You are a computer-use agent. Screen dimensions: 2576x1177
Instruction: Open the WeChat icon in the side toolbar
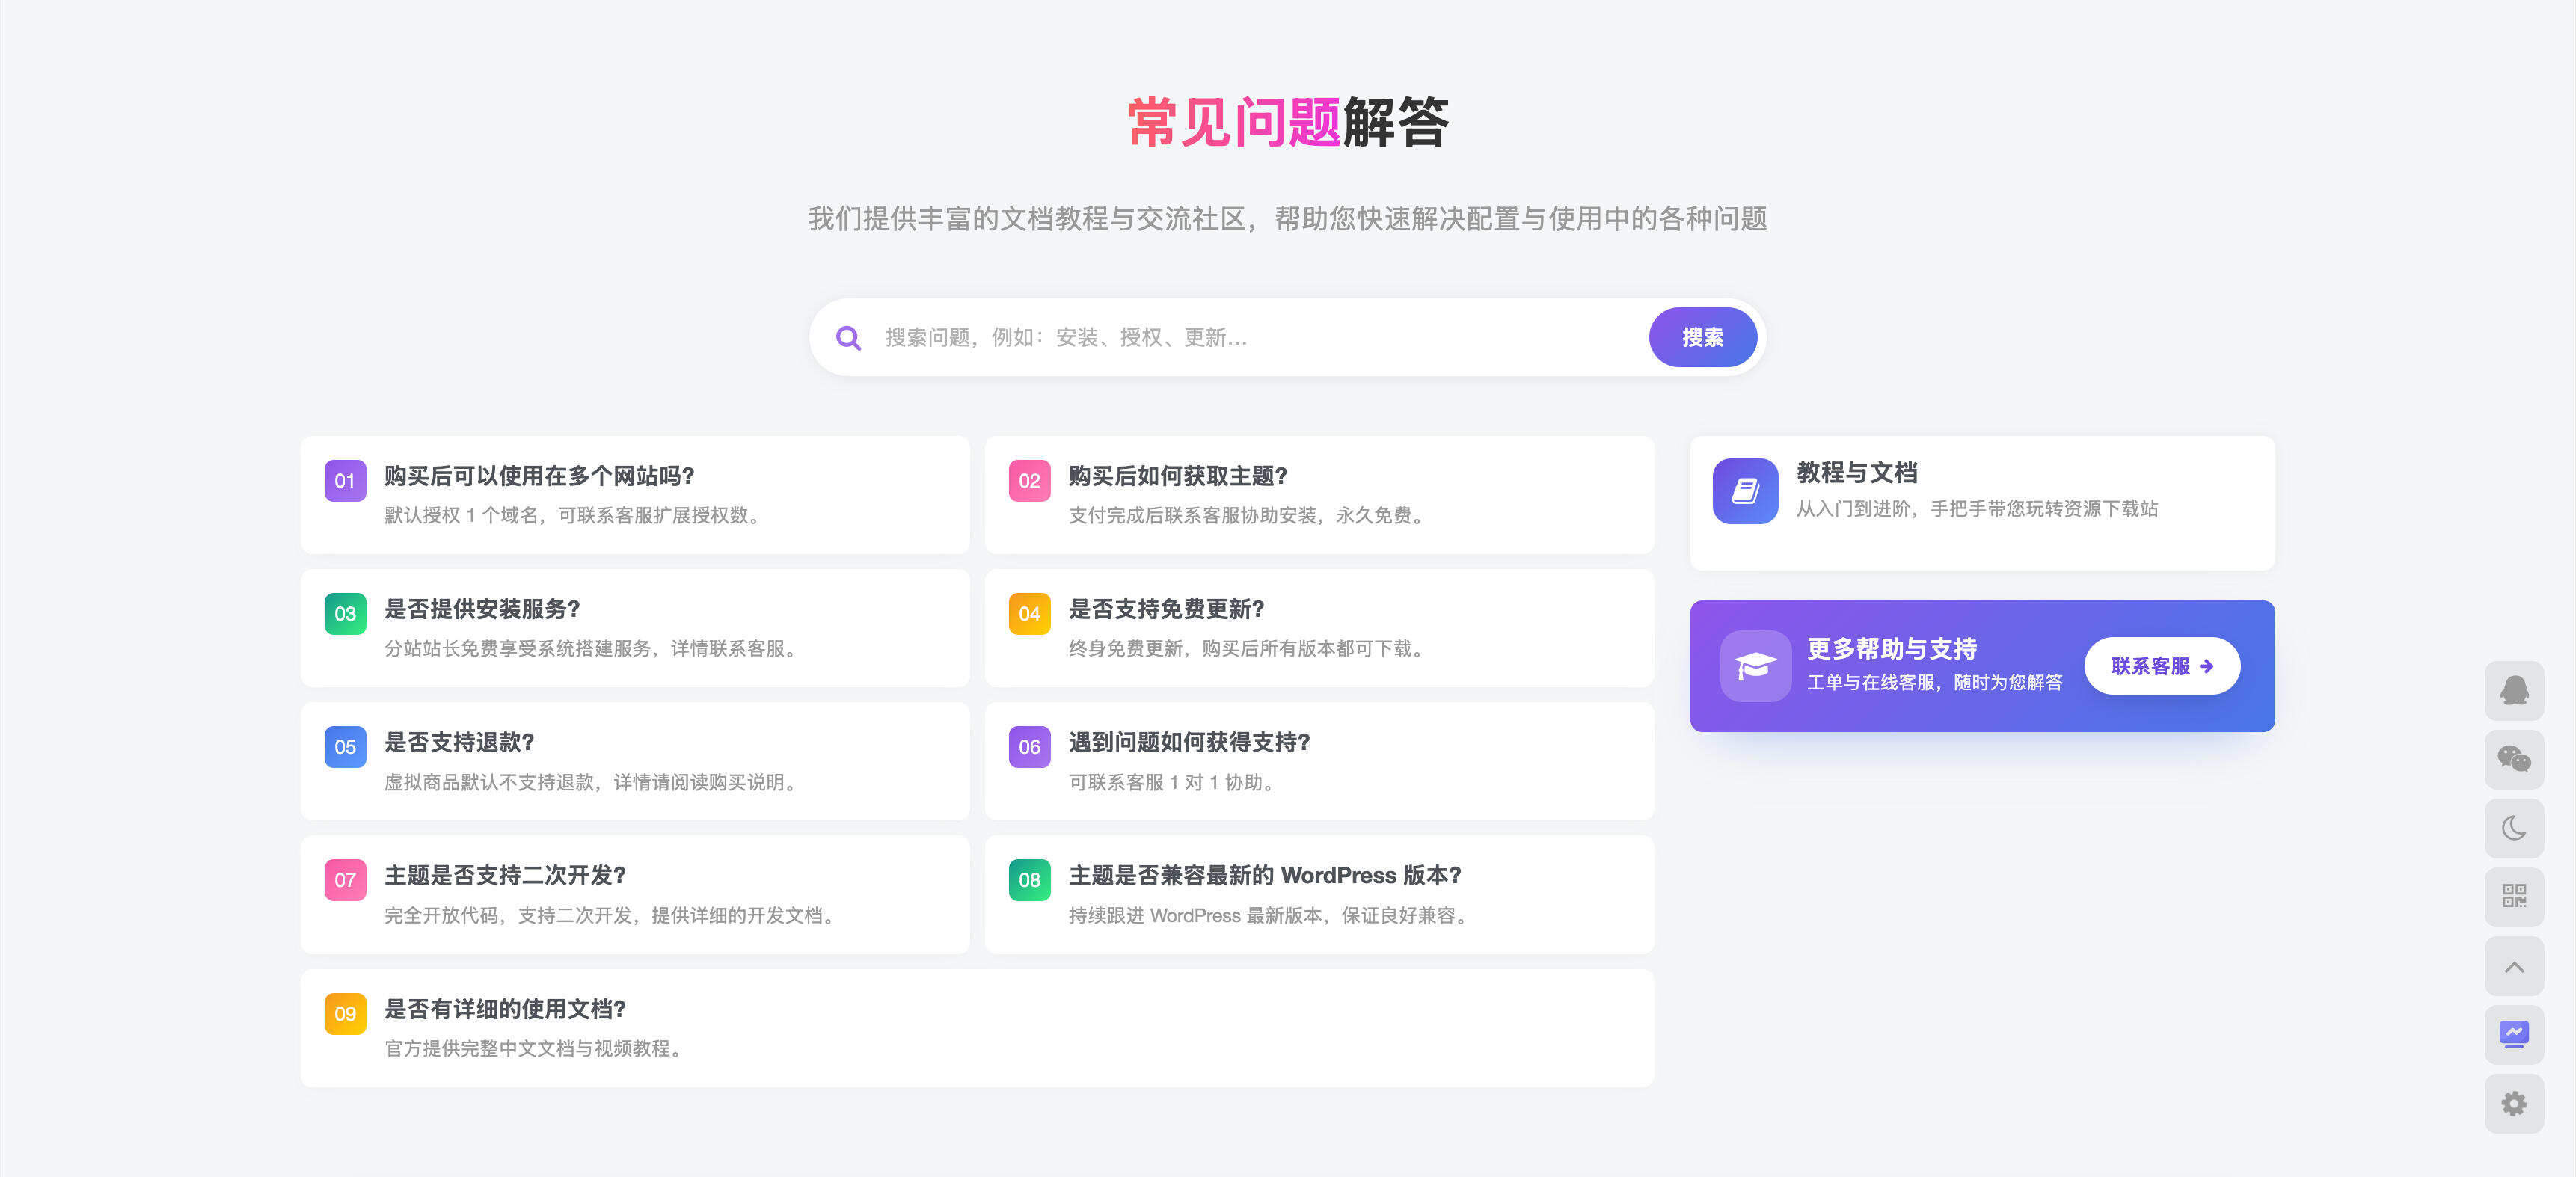2514,760
